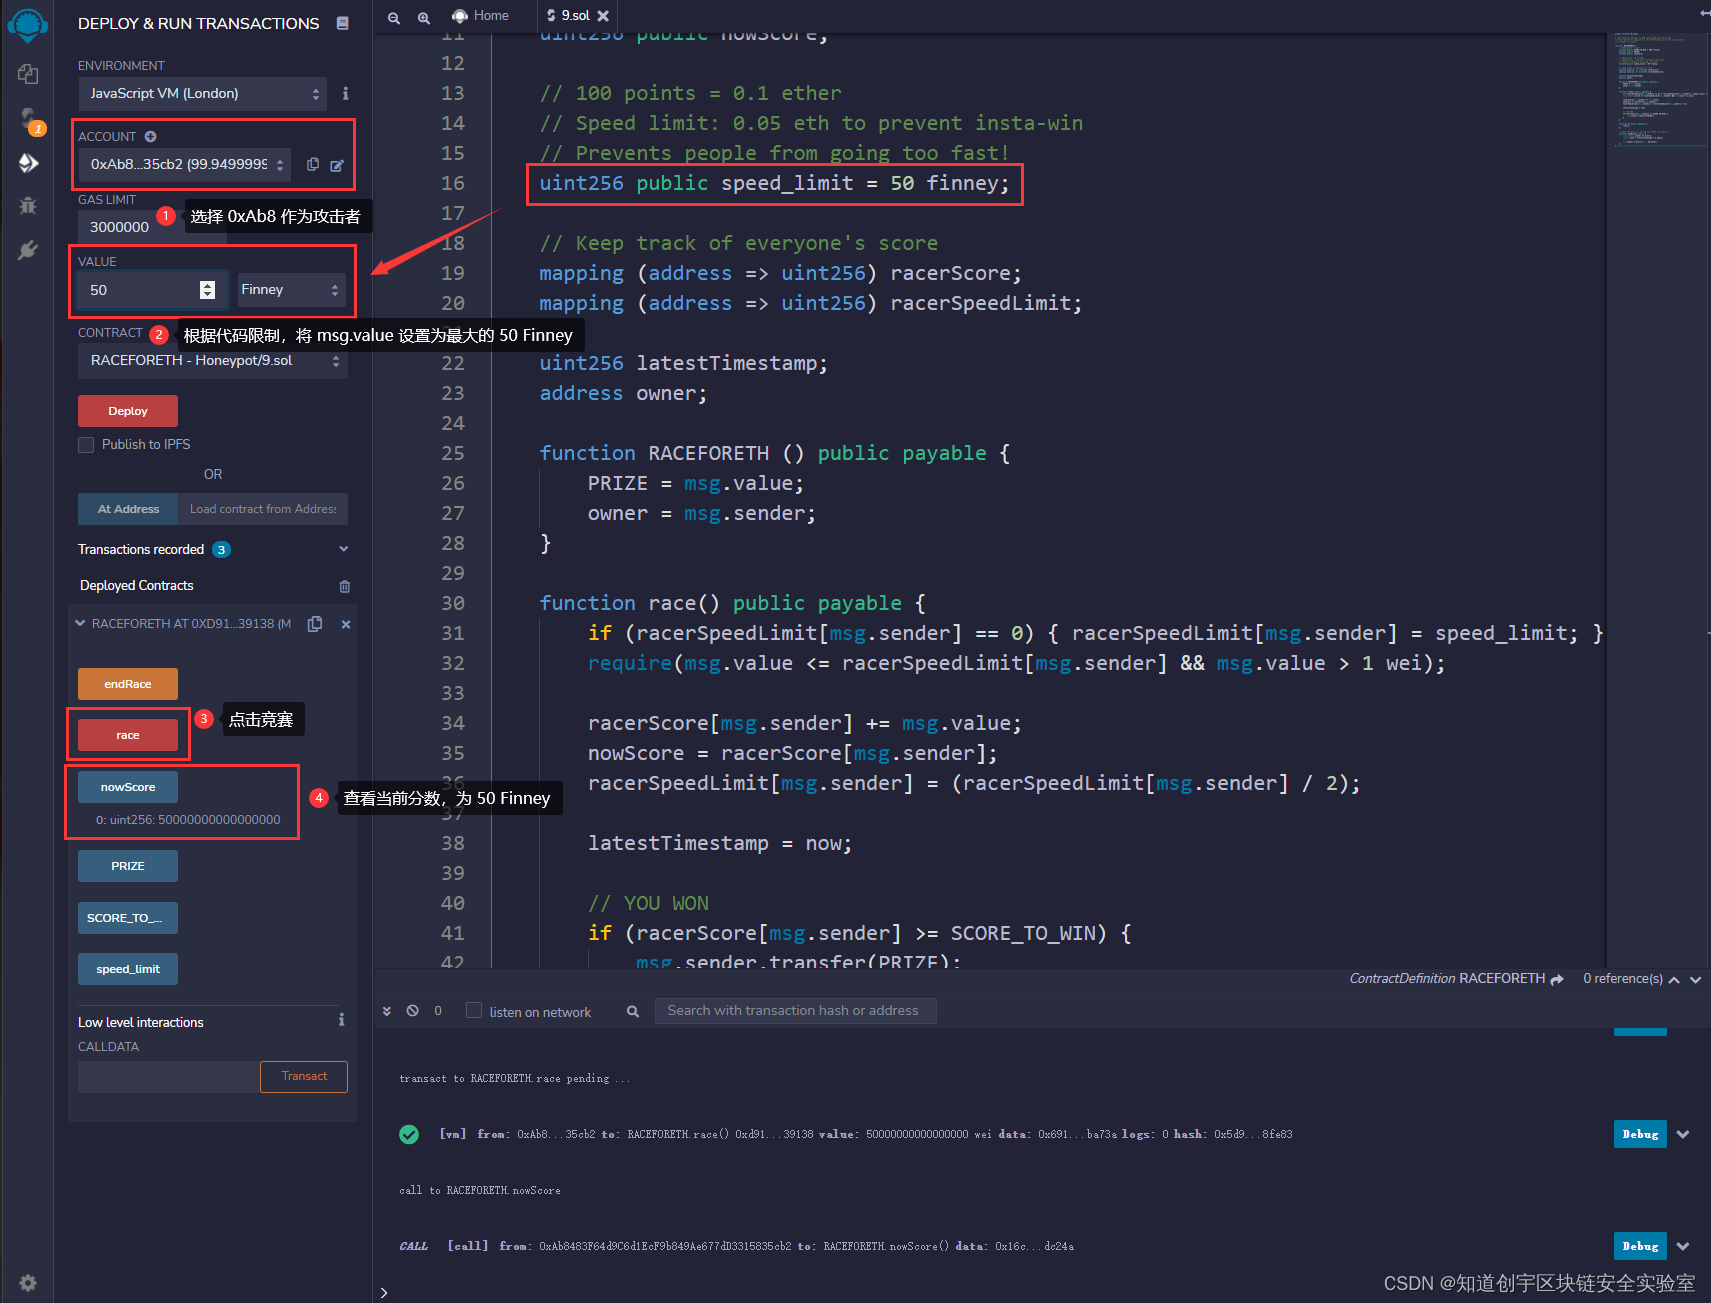Click the At Address button
Image resolution: width=1711 pixels, height=1303 pixels.
pos(128,509)
